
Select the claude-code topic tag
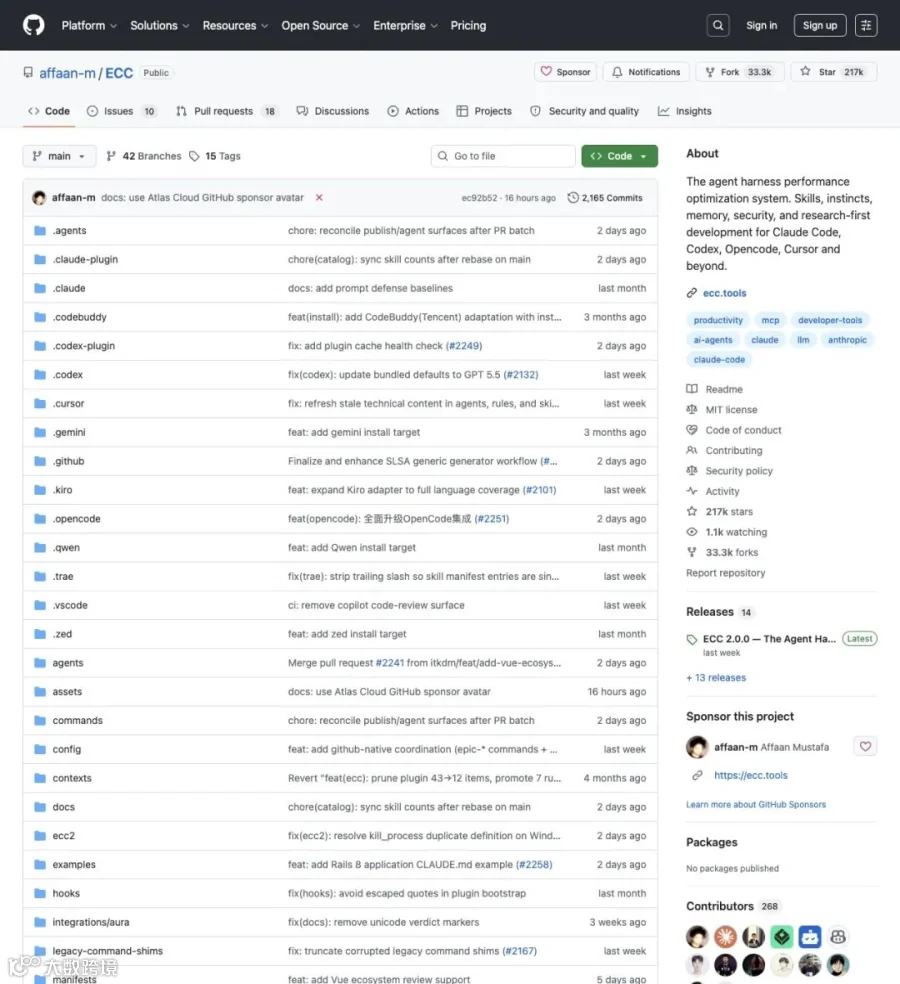(719, 360)
